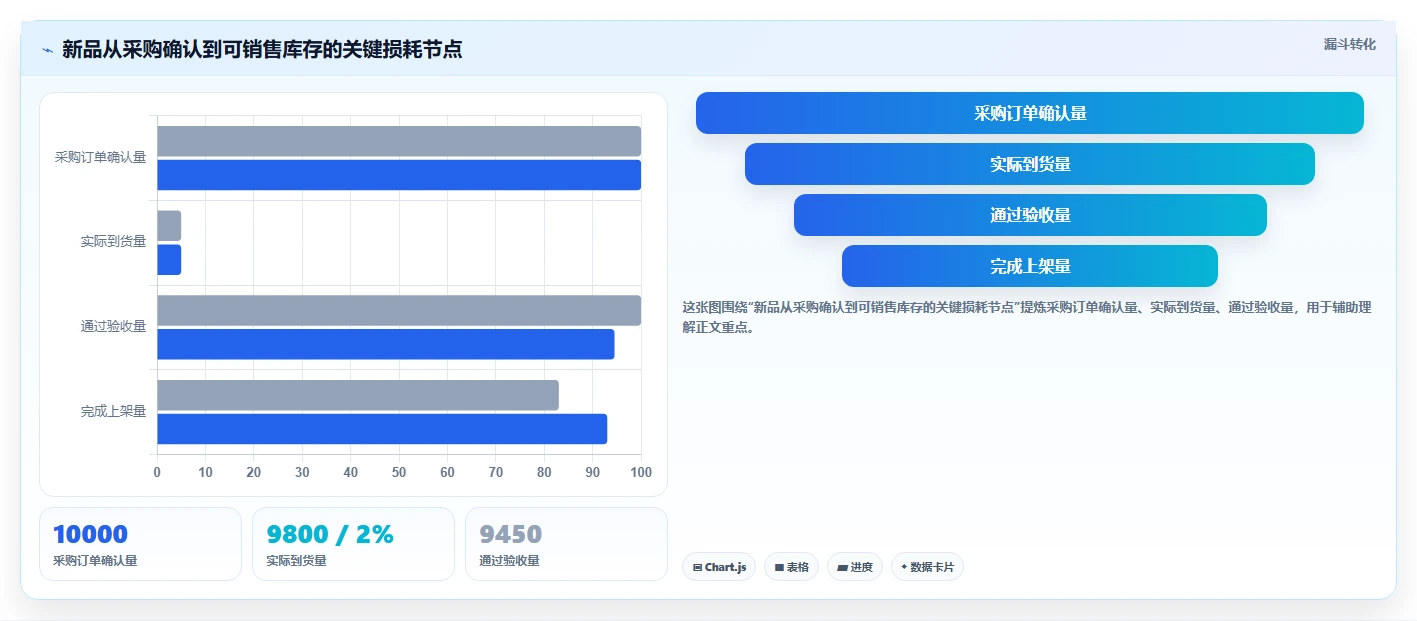This screenshot has height=621, width=1417.
Task: Click the description paragraph starting 这张图围绕
Action: point(1027,317)
